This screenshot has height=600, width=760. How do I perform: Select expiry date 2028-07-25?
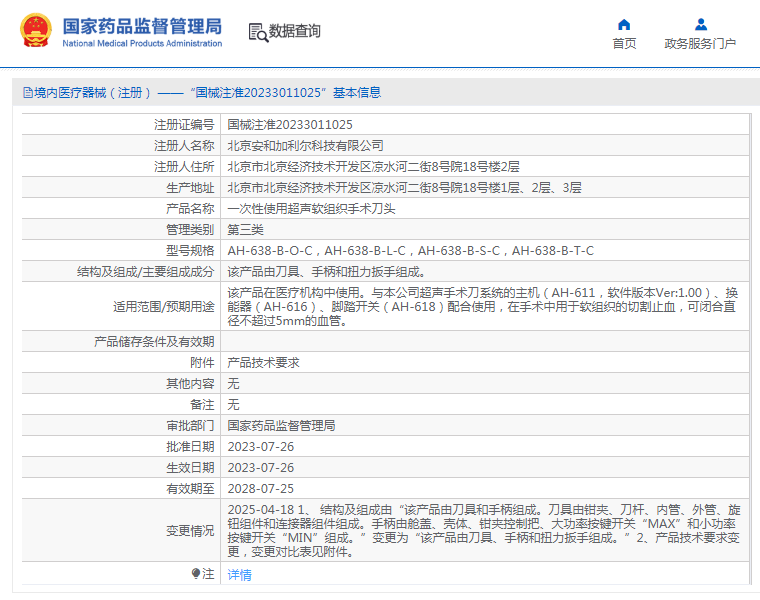coord(261,489)
